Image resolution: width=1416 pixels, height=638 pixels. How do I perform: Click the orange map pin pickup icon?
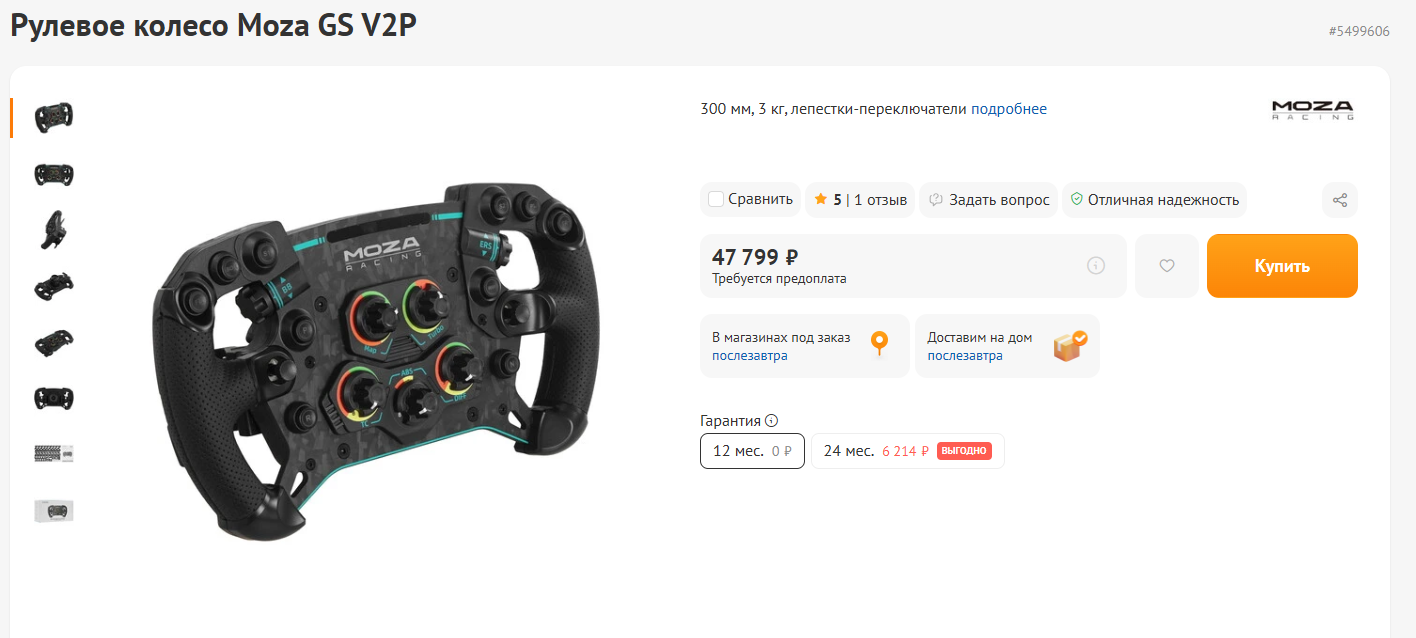point(879,344)
